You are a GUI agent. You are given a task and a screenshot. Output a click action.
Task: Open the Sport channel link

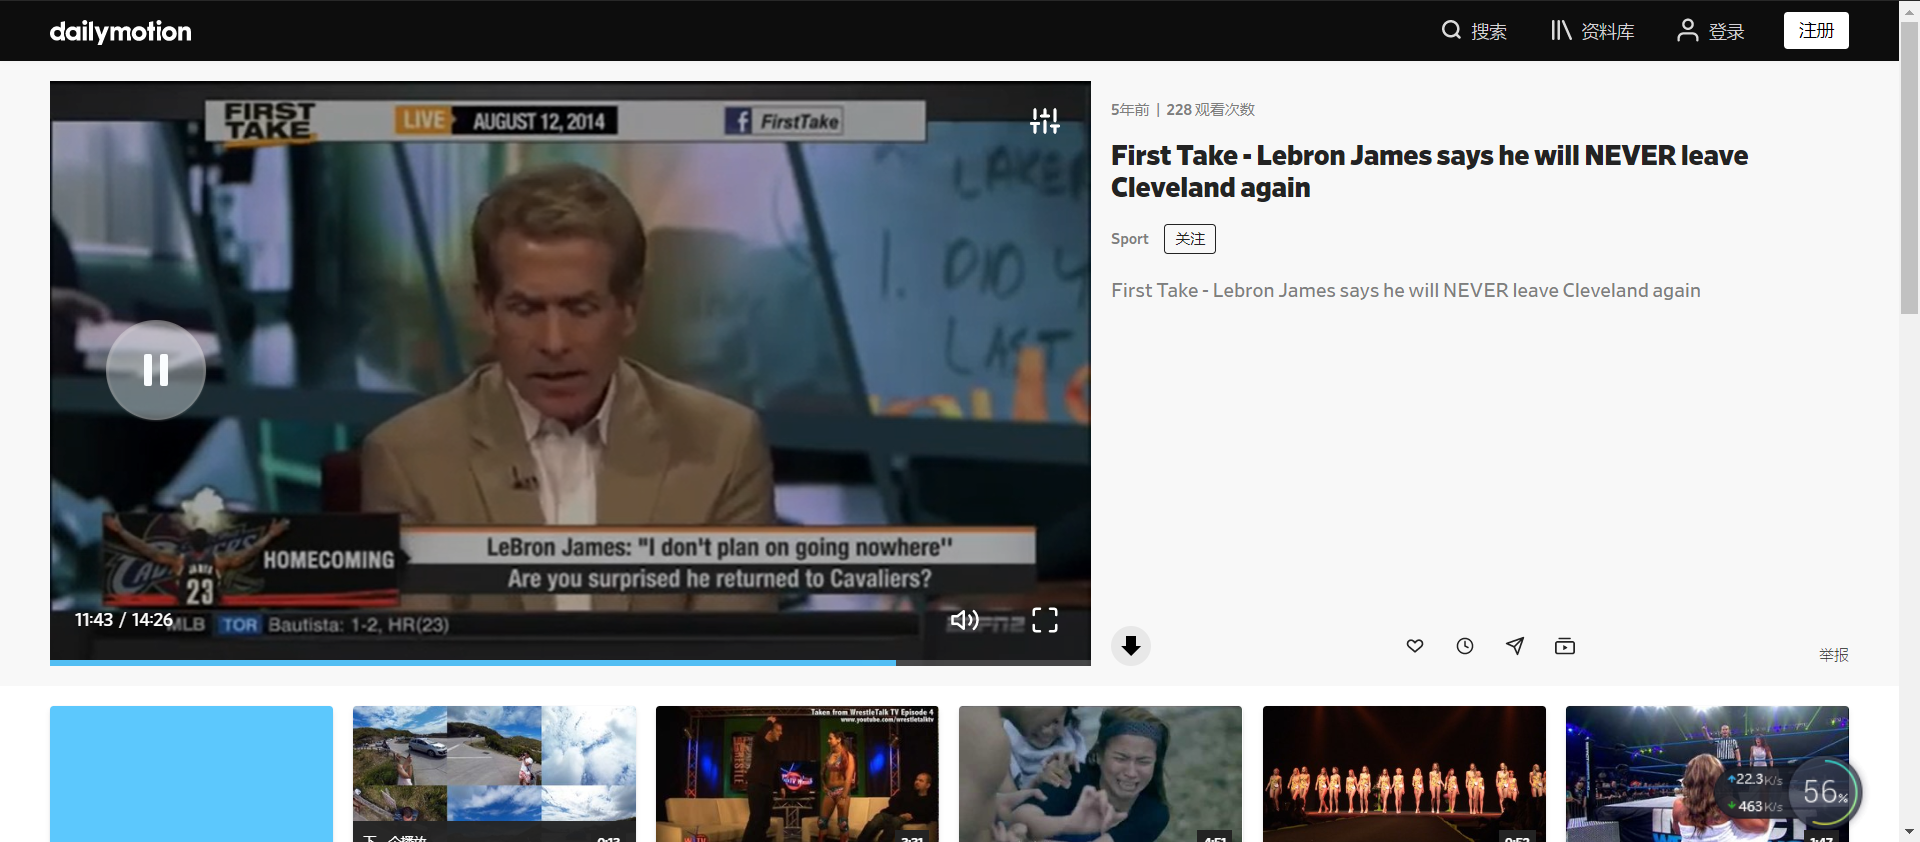(1130, 239)
